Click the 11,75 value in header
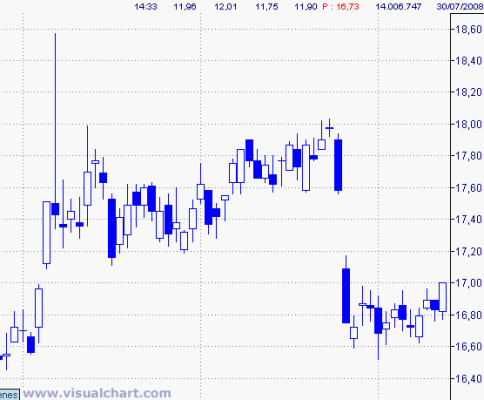This screenshot has height=400, width=484. [x=266, y=7]
